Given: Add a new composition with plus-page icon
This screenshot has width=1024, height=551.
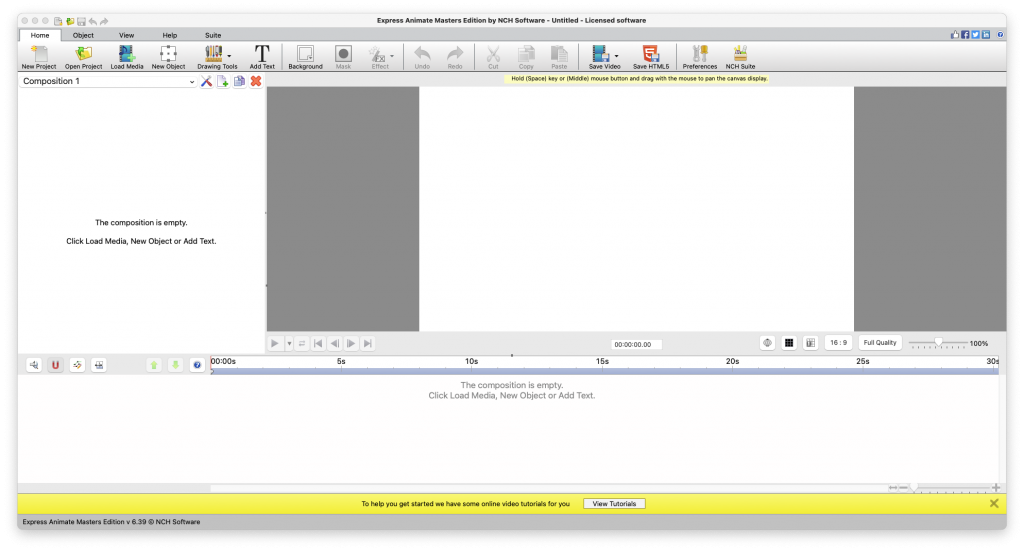Looking at the screenshot, I should [x=223, y=81].
